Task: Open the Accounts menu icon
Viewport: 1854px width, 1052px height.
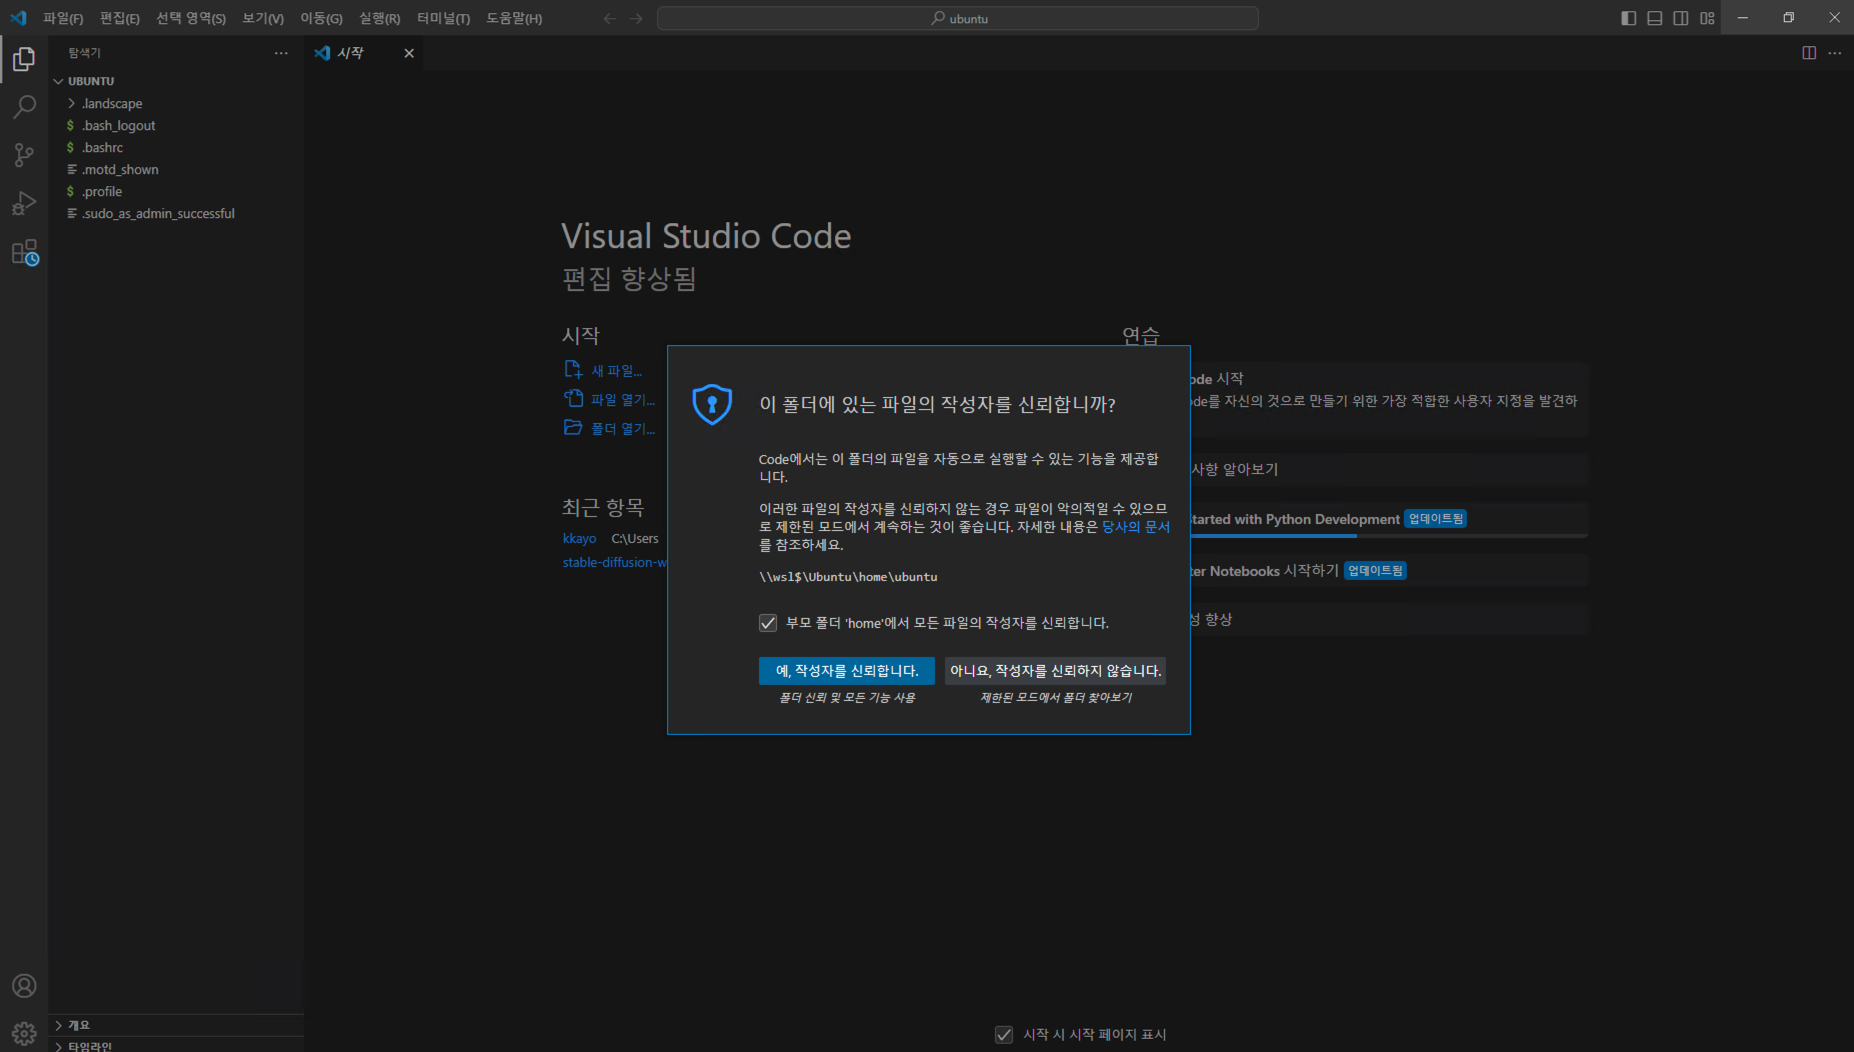Action: tap(24, 986)
